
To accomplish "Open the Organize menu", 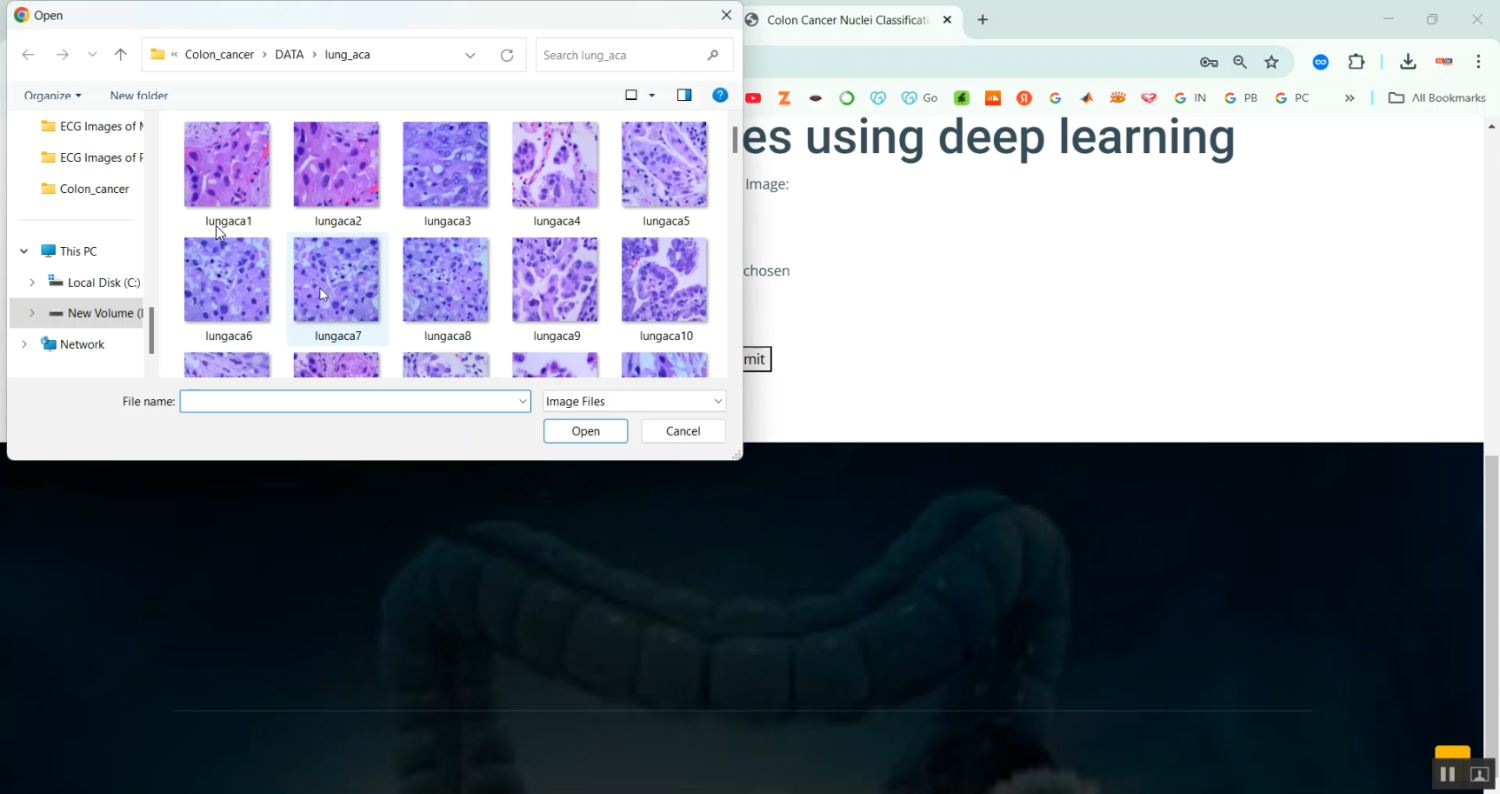I will [52, 96].
